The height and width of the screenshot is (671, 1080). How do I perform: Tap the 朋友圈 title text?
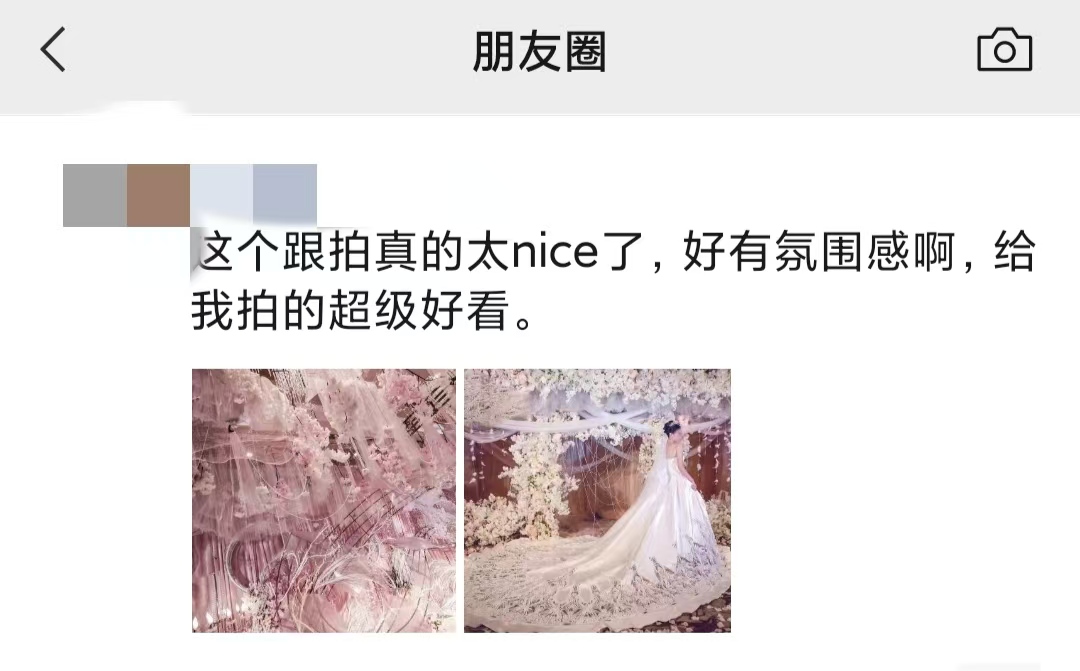[539, 52]
